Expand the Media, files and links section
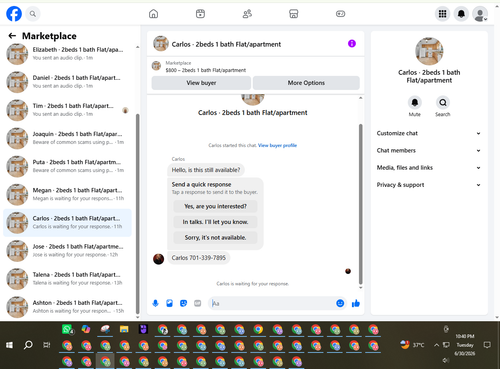The height and width of the screenshot is (369, 500). coord(429,168)
